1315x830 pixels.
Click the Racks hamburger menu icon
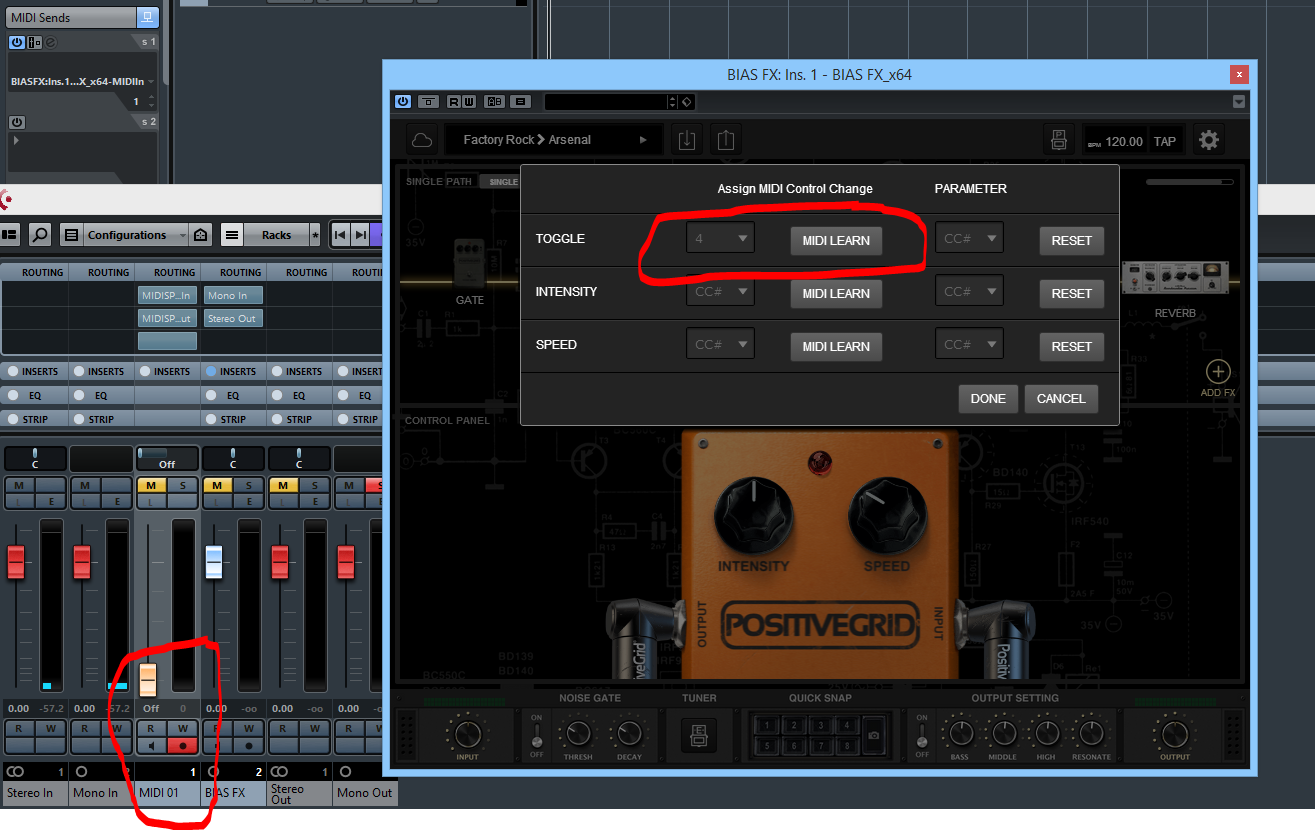(x=232, y=235)
